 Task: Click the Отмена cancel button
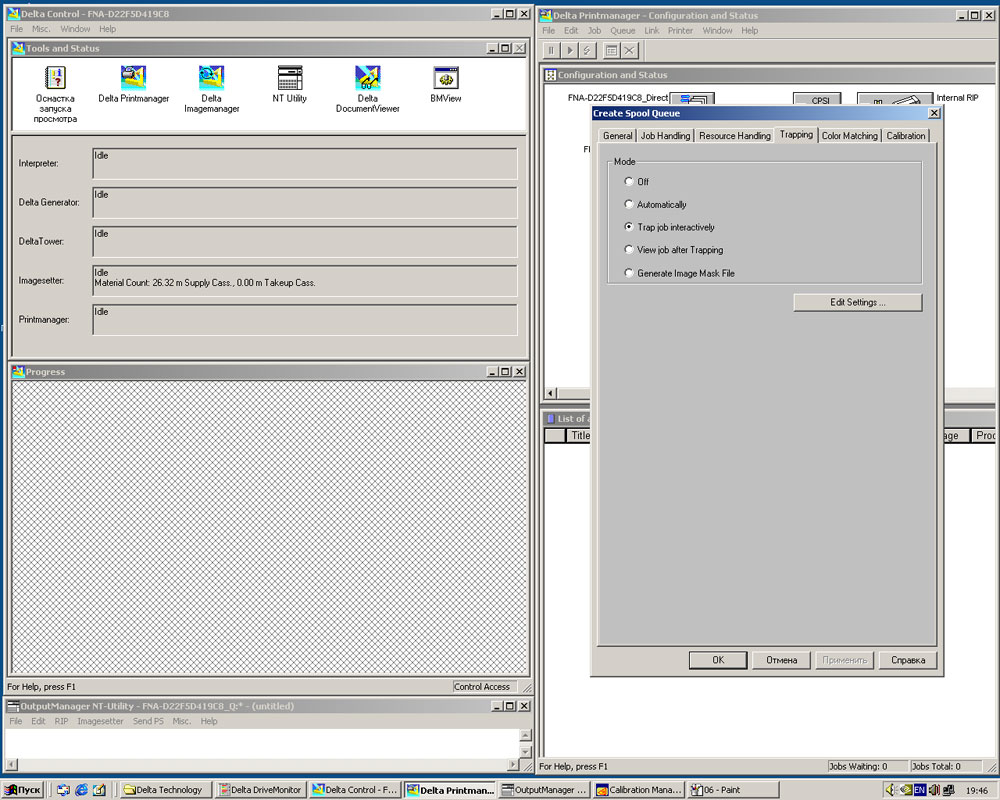tap(781, 660)
